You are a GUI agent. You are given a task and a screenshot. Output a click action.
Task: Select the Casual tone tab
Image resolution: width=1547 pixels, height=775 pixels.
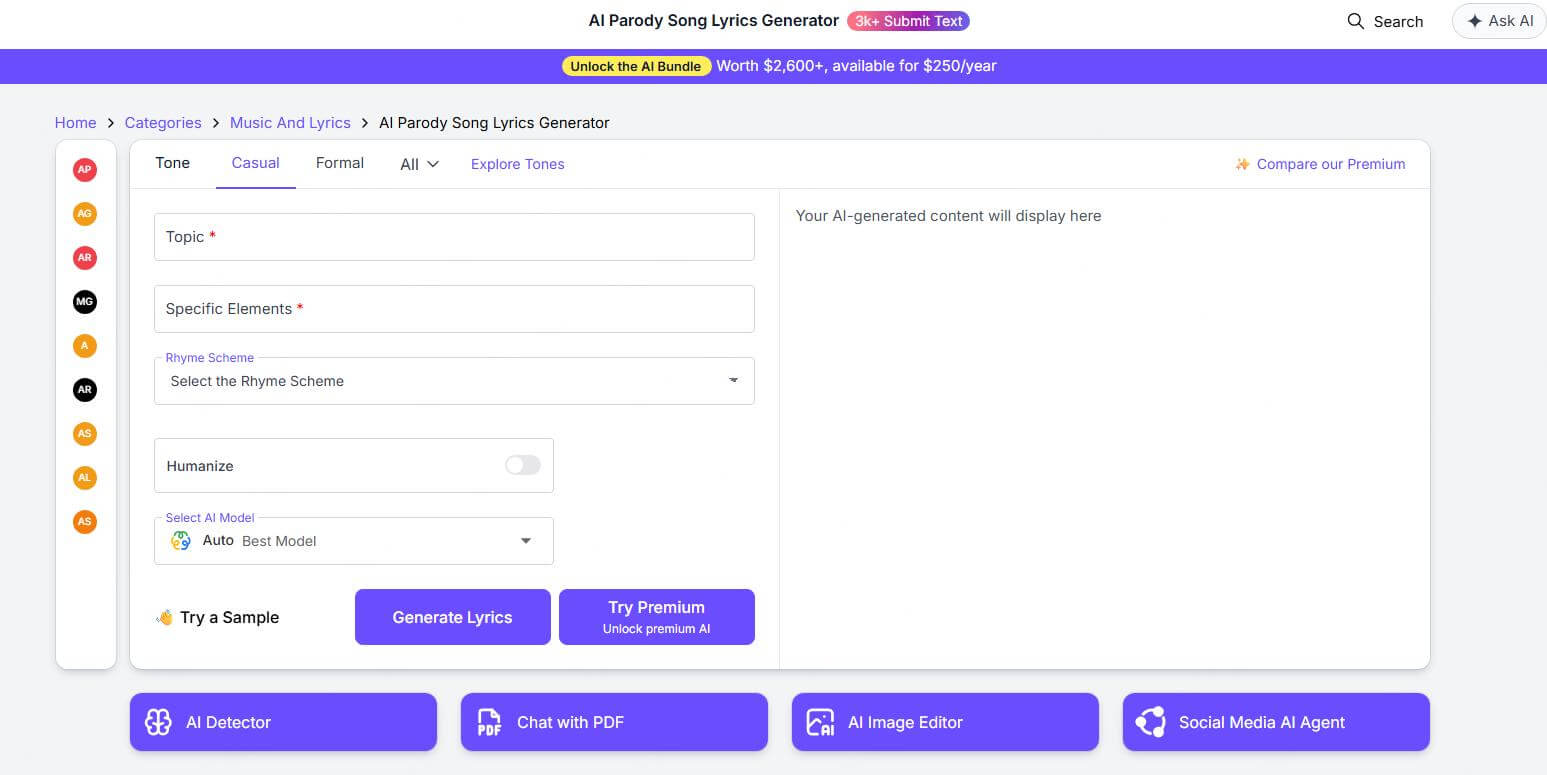[255, 162]
